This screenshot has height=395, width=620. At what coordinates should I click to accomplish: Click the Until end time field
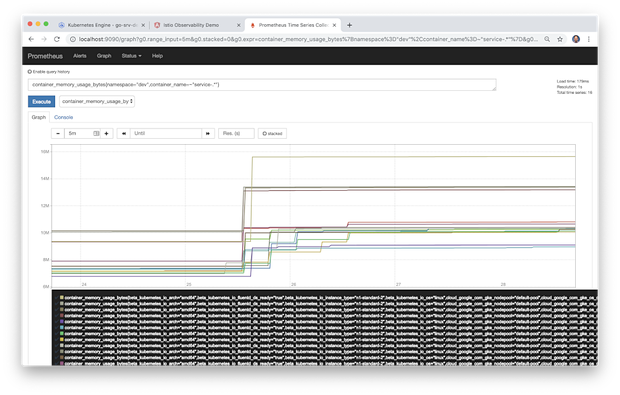(x=166, y=134)
